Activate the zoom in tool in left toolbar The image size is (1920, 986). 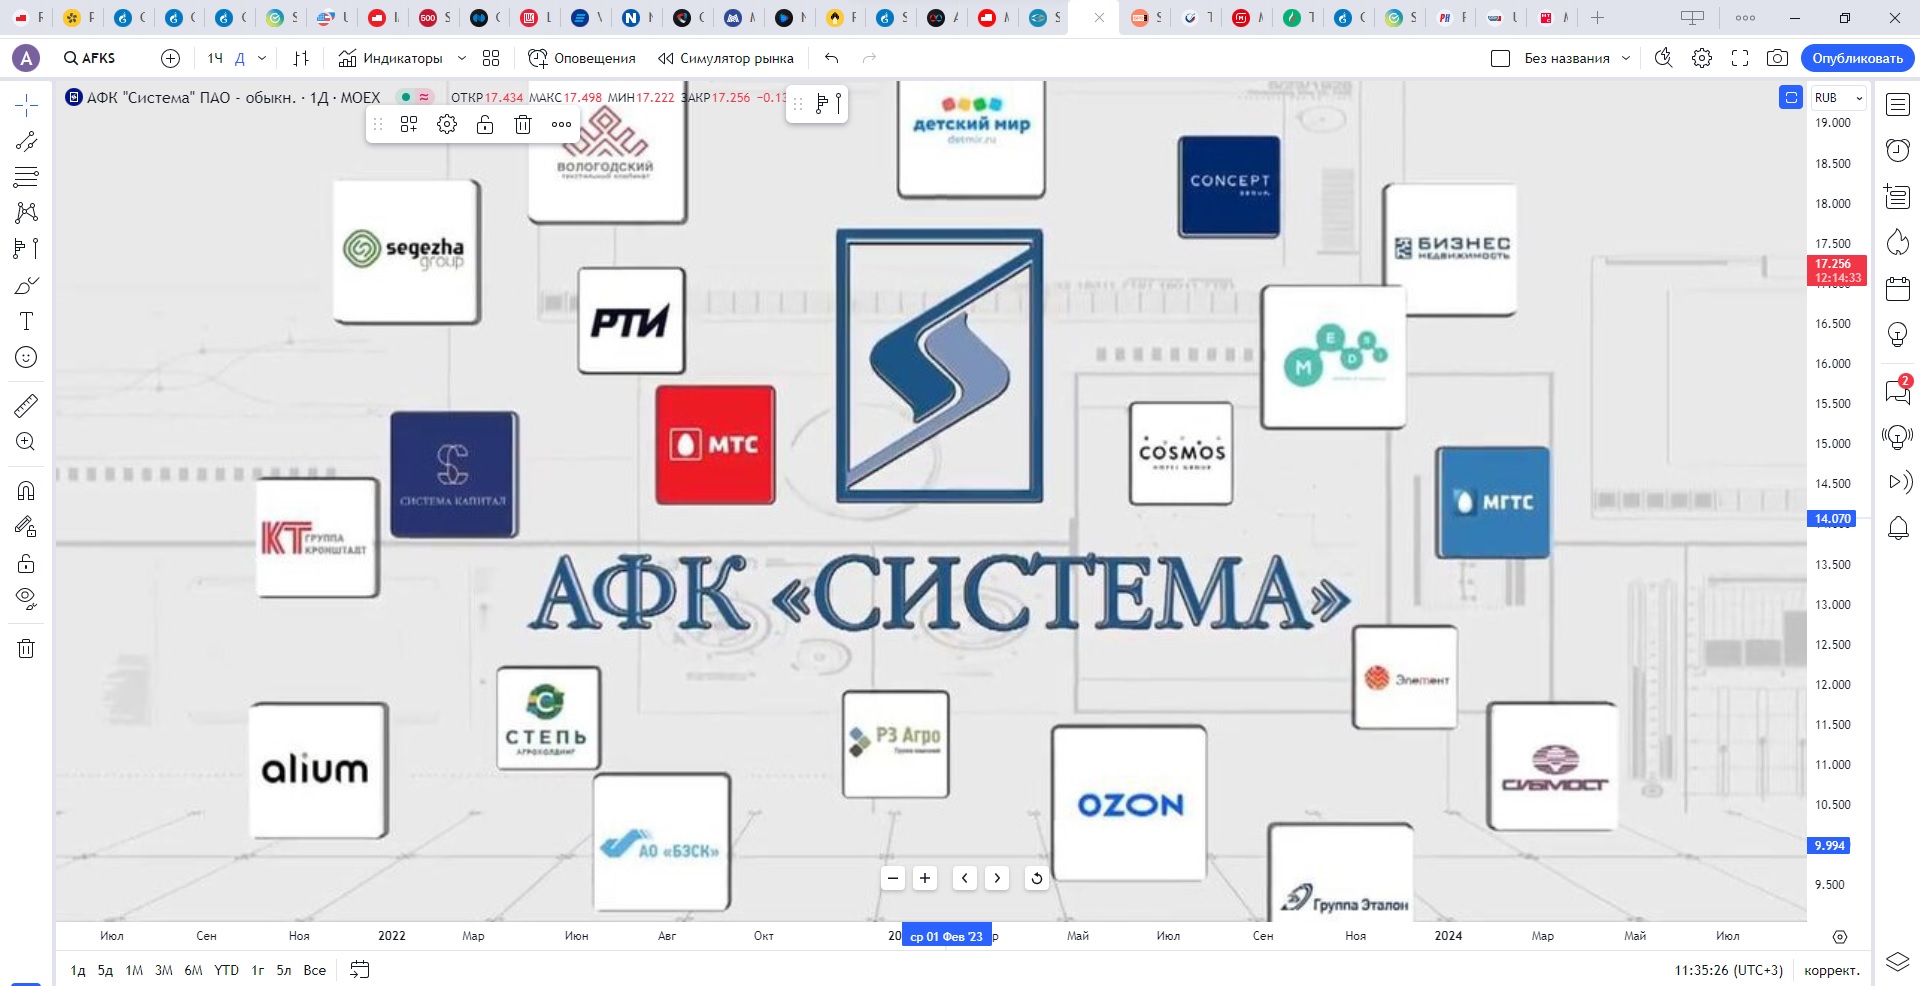[26, 441]
